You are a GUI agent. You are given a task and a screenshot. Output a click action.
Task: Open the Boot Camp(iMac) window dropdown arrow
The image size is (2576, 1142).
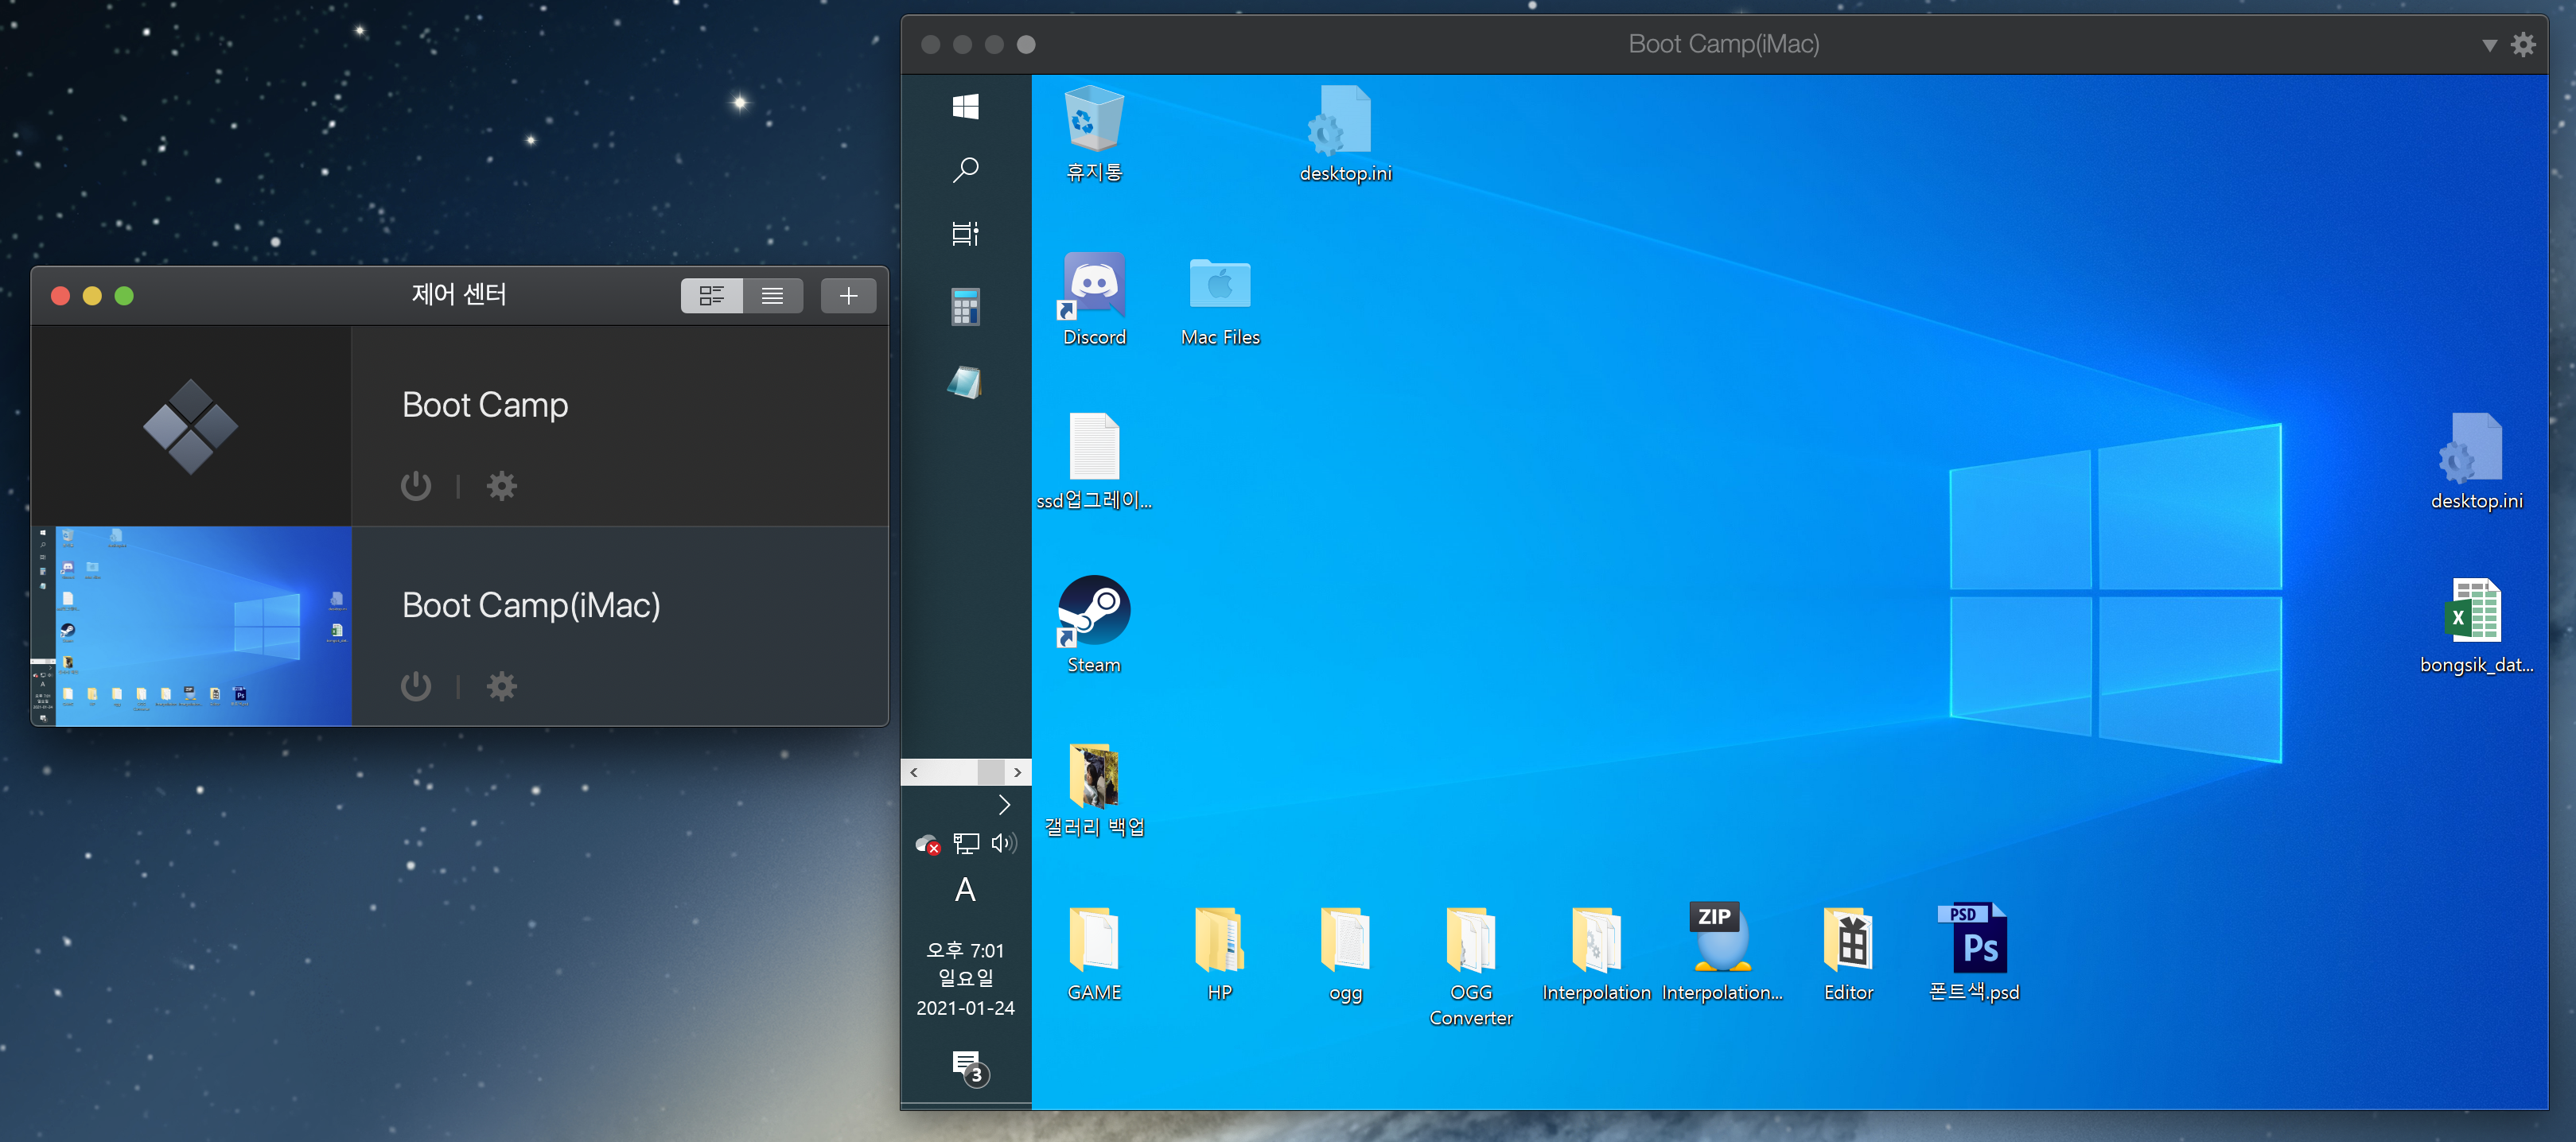pos(2489,45)
